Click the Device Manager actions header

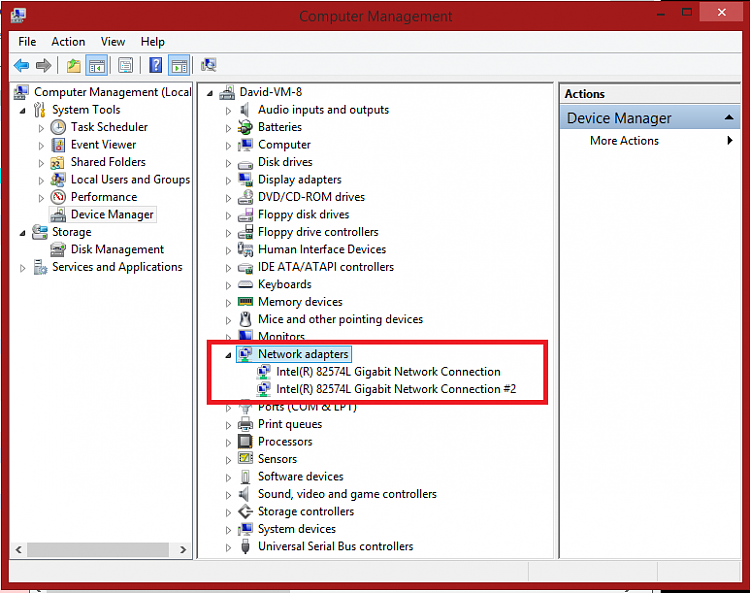(650, 118)
